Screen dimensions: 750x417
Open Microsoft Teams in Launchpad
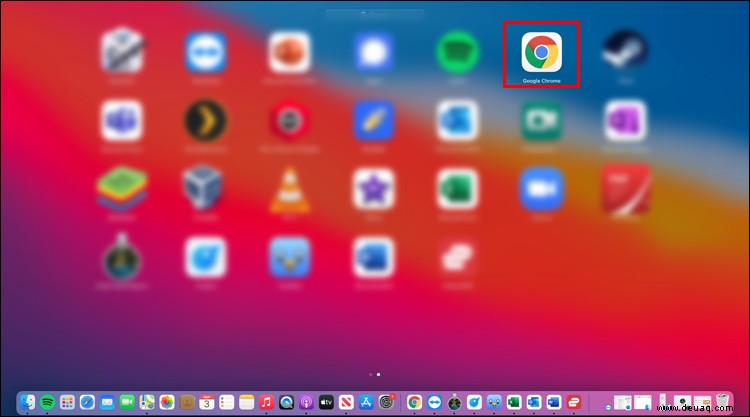click(x=121, y=121)
